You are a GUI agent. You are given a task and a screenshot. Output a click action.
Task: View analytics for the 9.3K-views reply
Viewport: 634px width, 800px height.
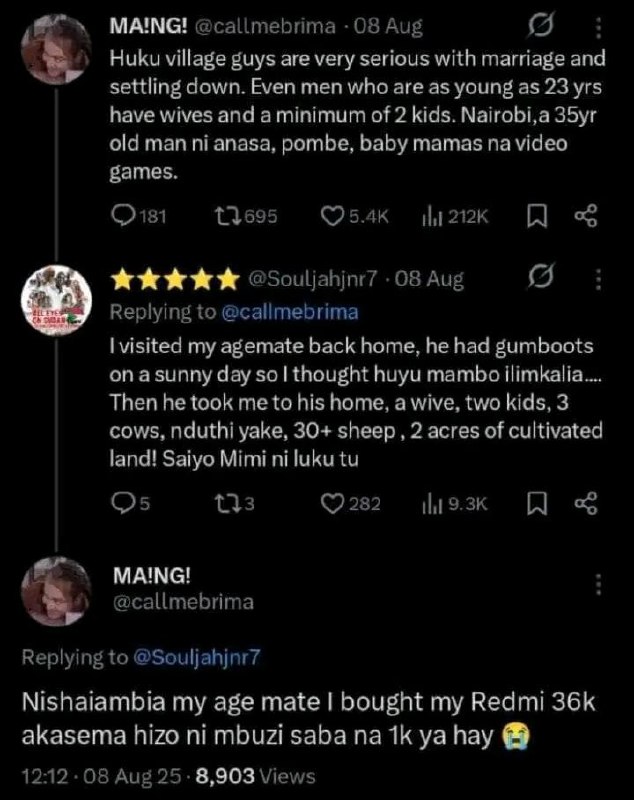pos(454,505)
